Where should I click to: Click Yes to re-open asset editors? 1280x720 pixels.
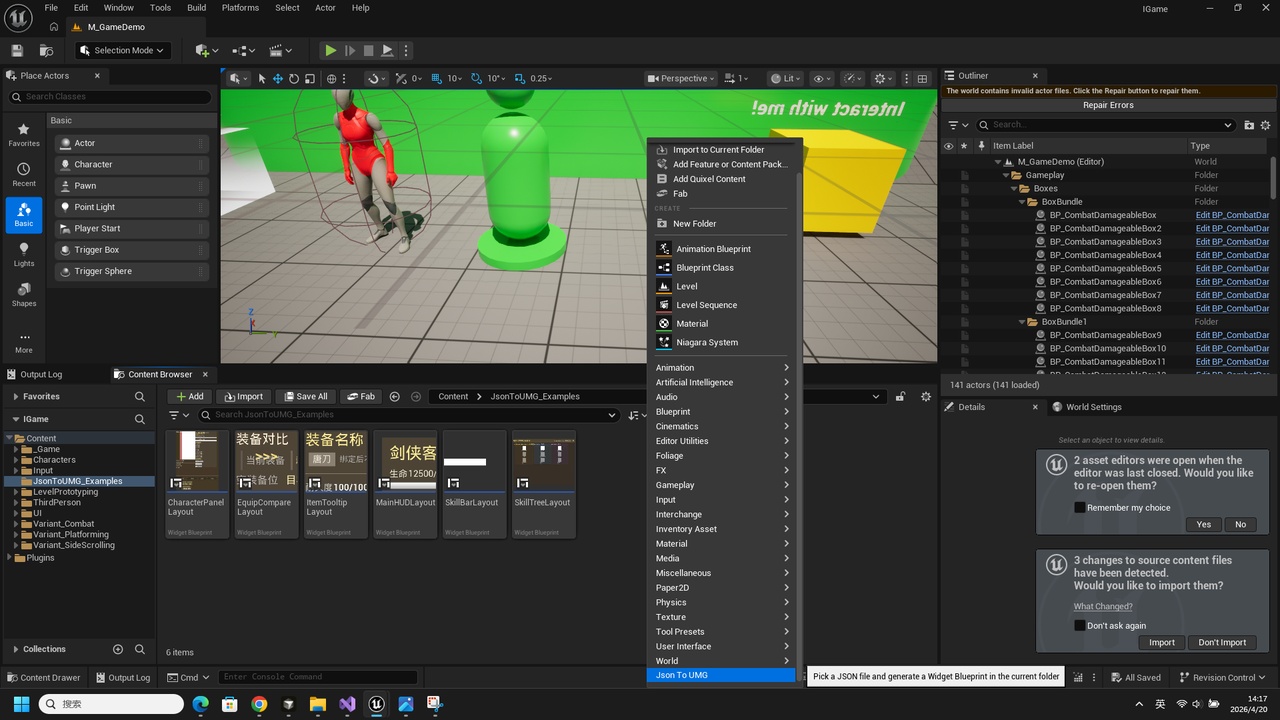coord(1203,524)
